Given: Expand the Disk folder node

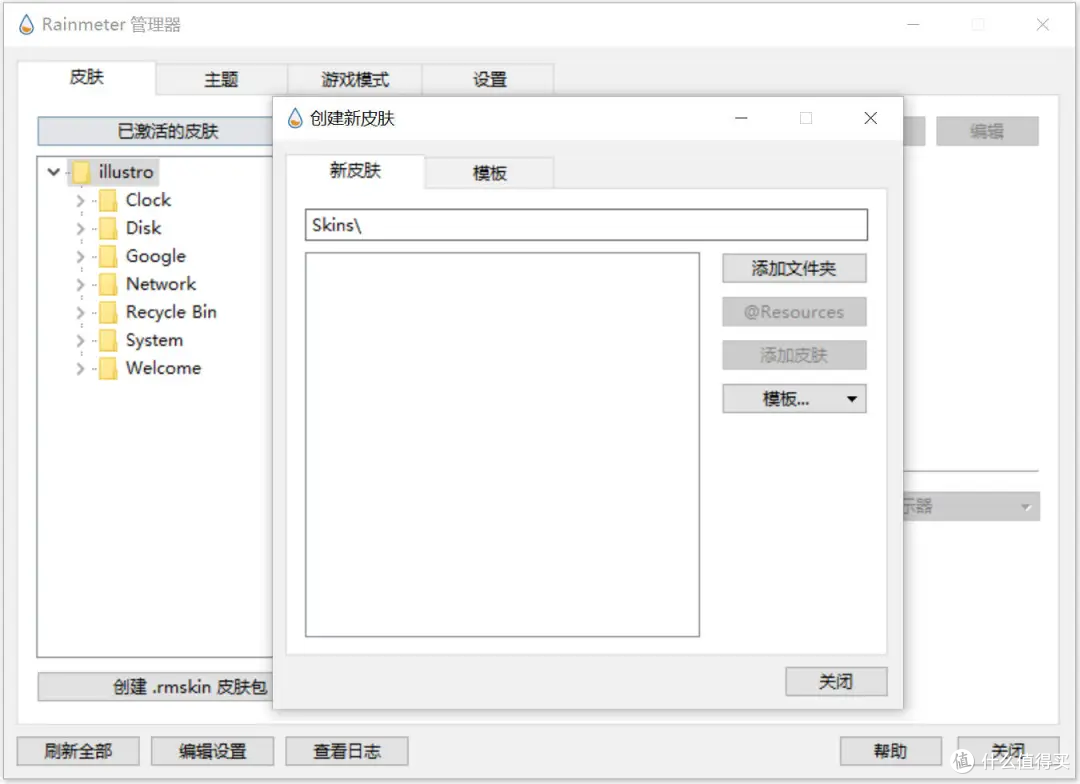Looking at the screenshot, I should [x=80, y=228].
